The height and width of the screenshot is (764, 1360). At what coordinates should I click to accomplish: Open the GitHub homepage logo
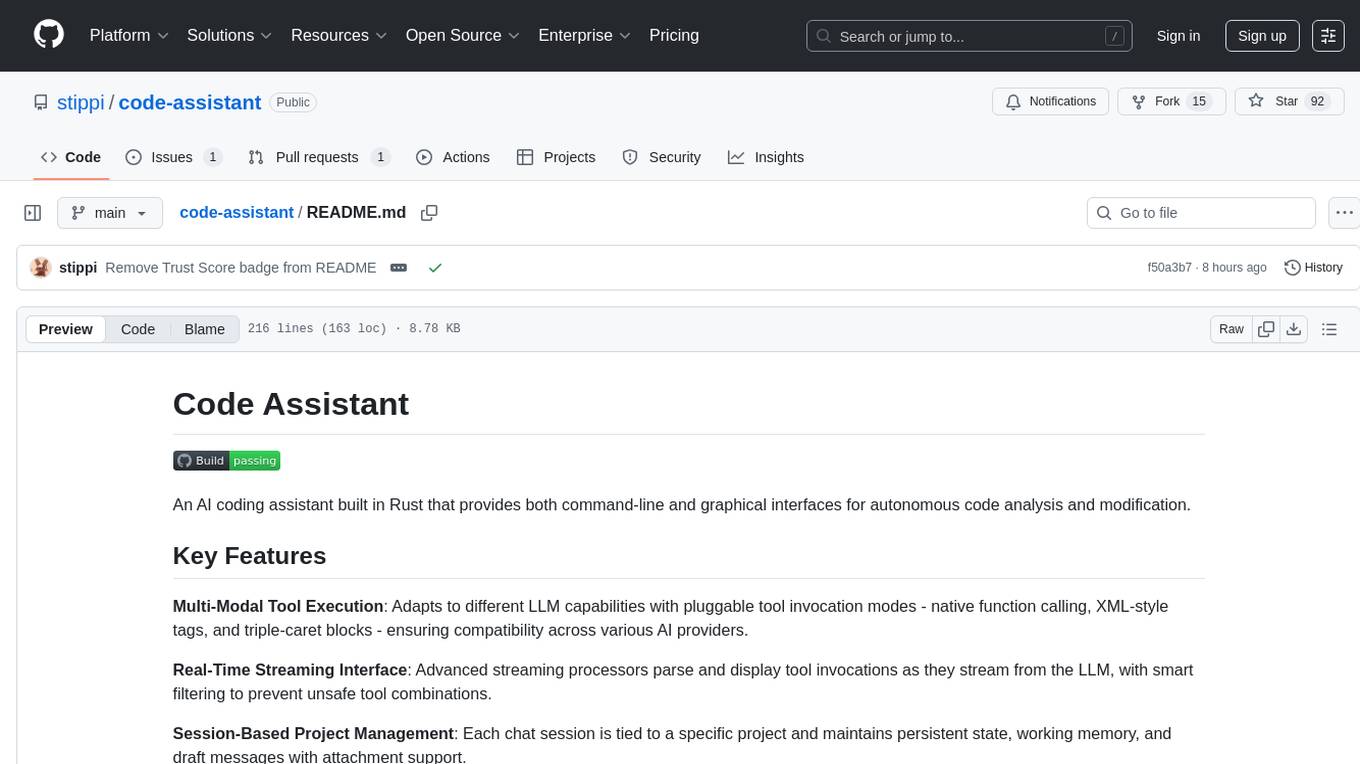[x=49, y=35]
